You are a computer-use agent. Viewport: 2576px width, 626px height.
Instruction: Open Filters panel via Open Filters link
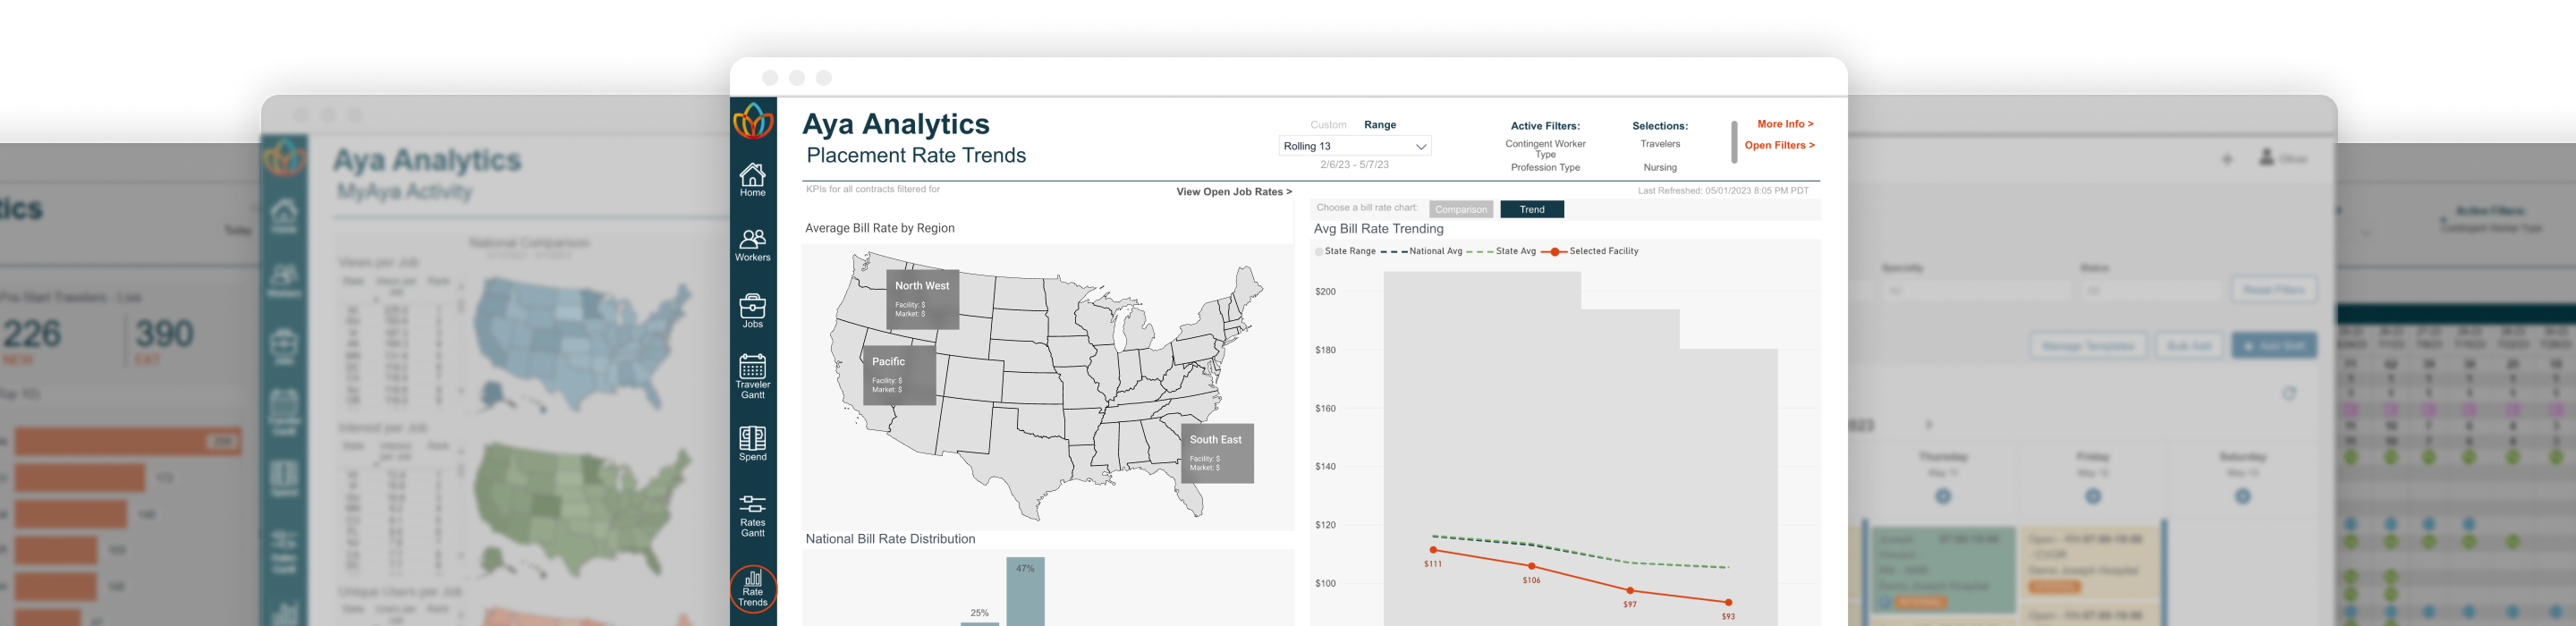point(1778,145)
